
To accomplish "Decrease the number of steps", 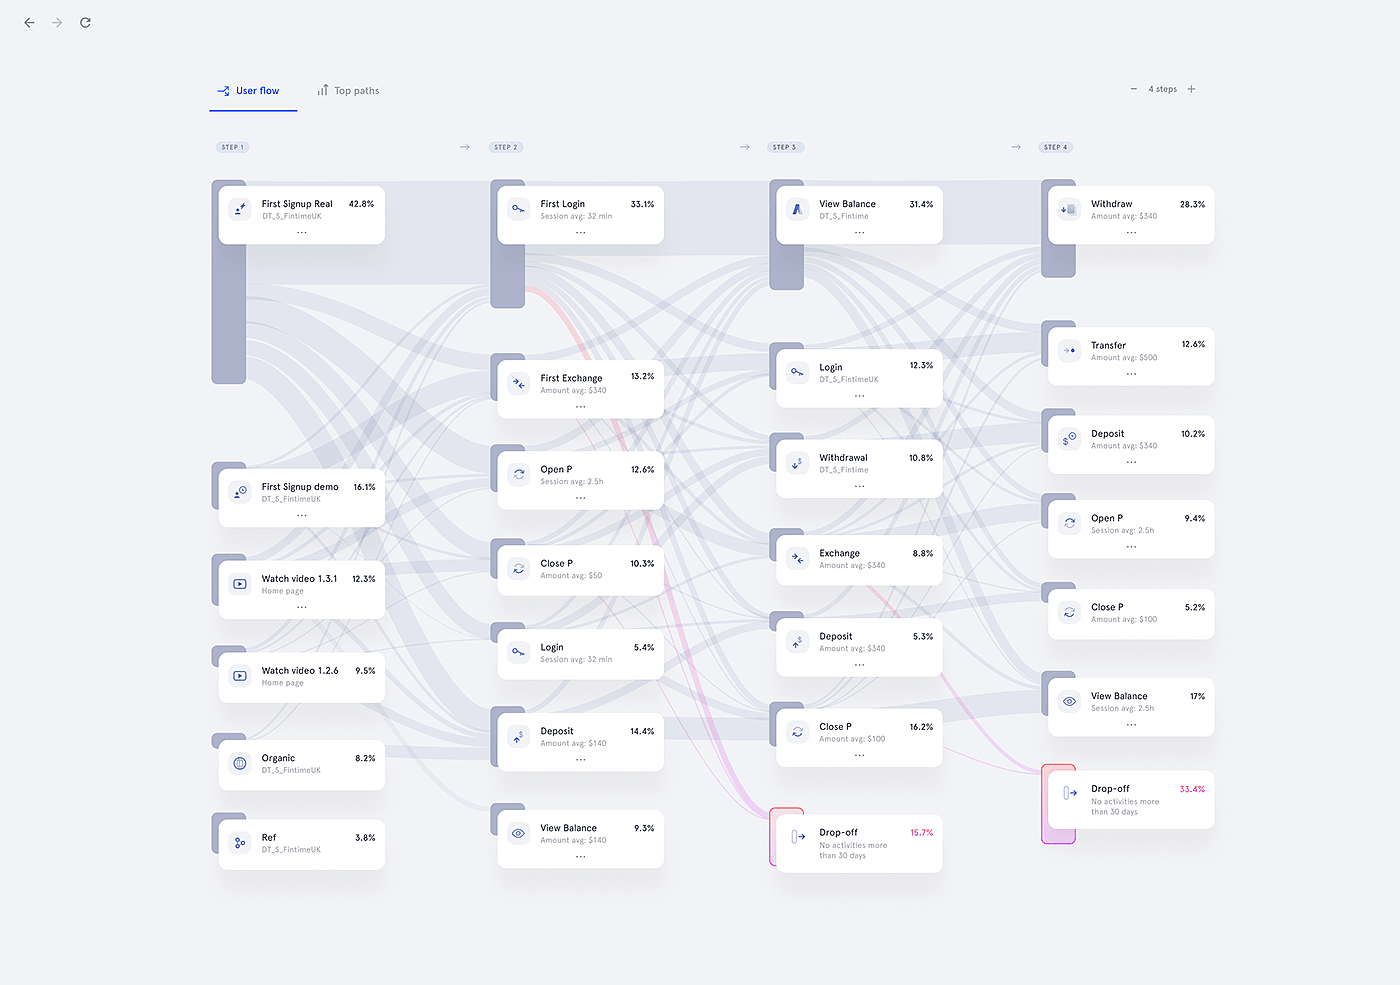I will tap(1134, 89).
